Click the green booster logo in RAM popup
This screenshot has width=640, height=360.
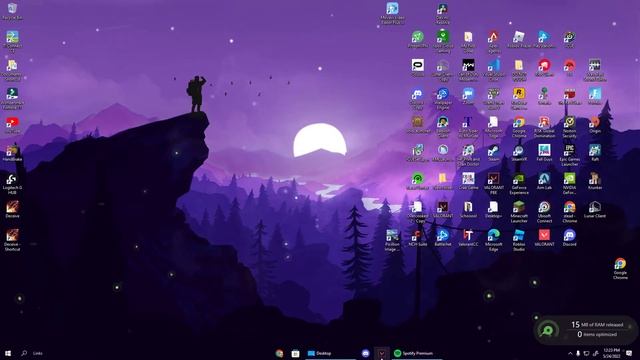548,330
